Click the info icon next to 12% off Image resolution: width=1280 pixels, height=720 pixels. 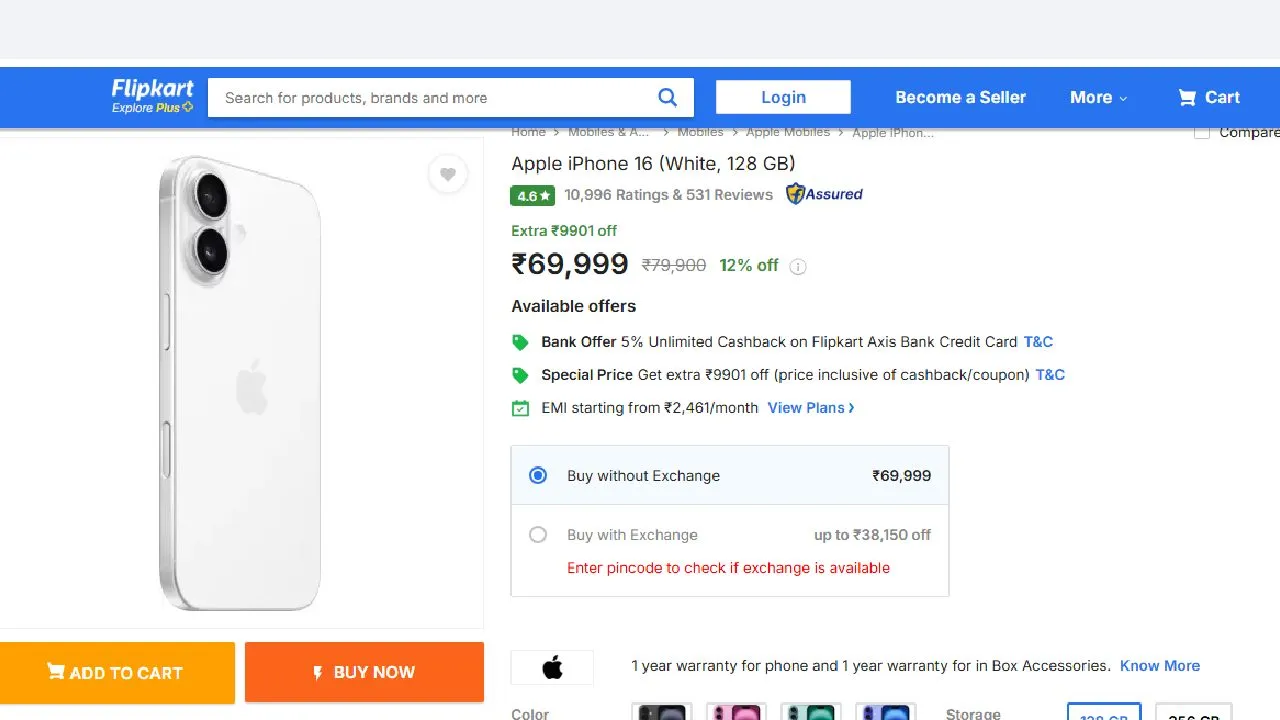(797, 266)
